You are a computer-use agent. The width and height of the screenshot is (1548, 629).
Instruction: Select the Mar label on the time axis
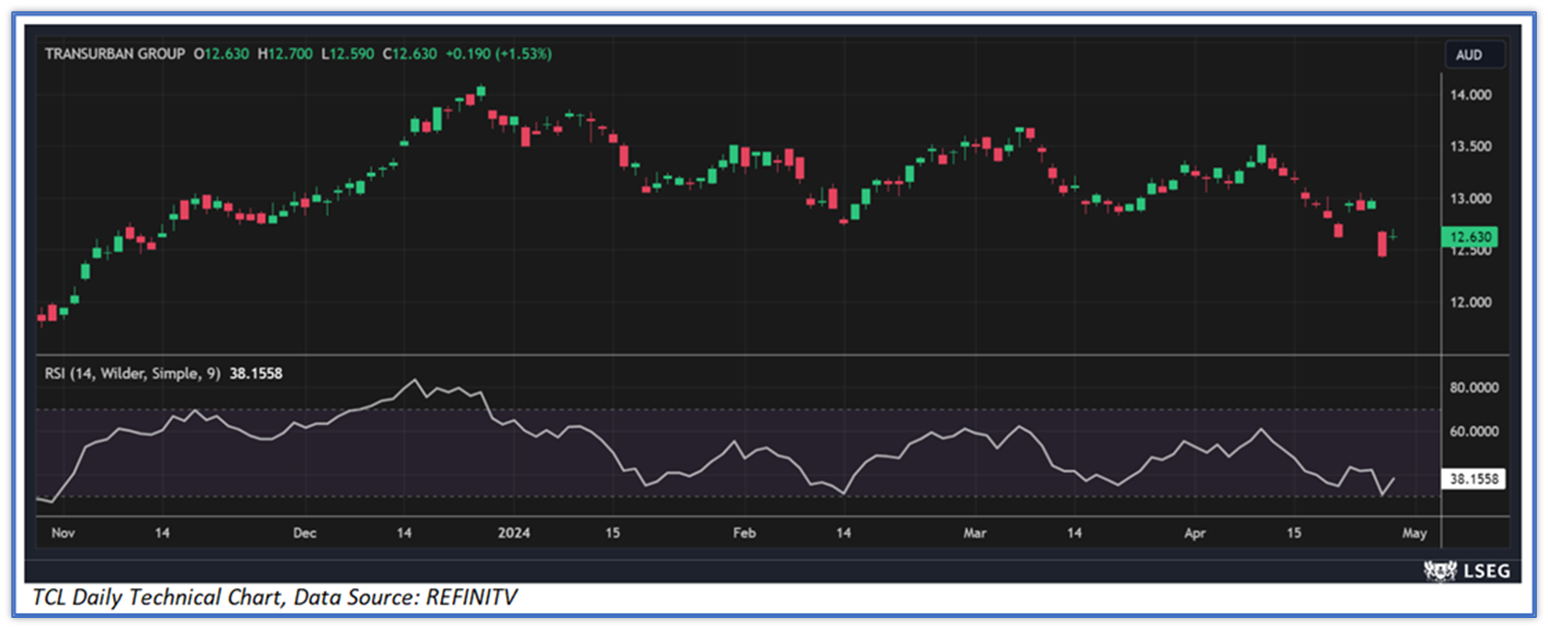pyautogui.click(x=974, y=533)
